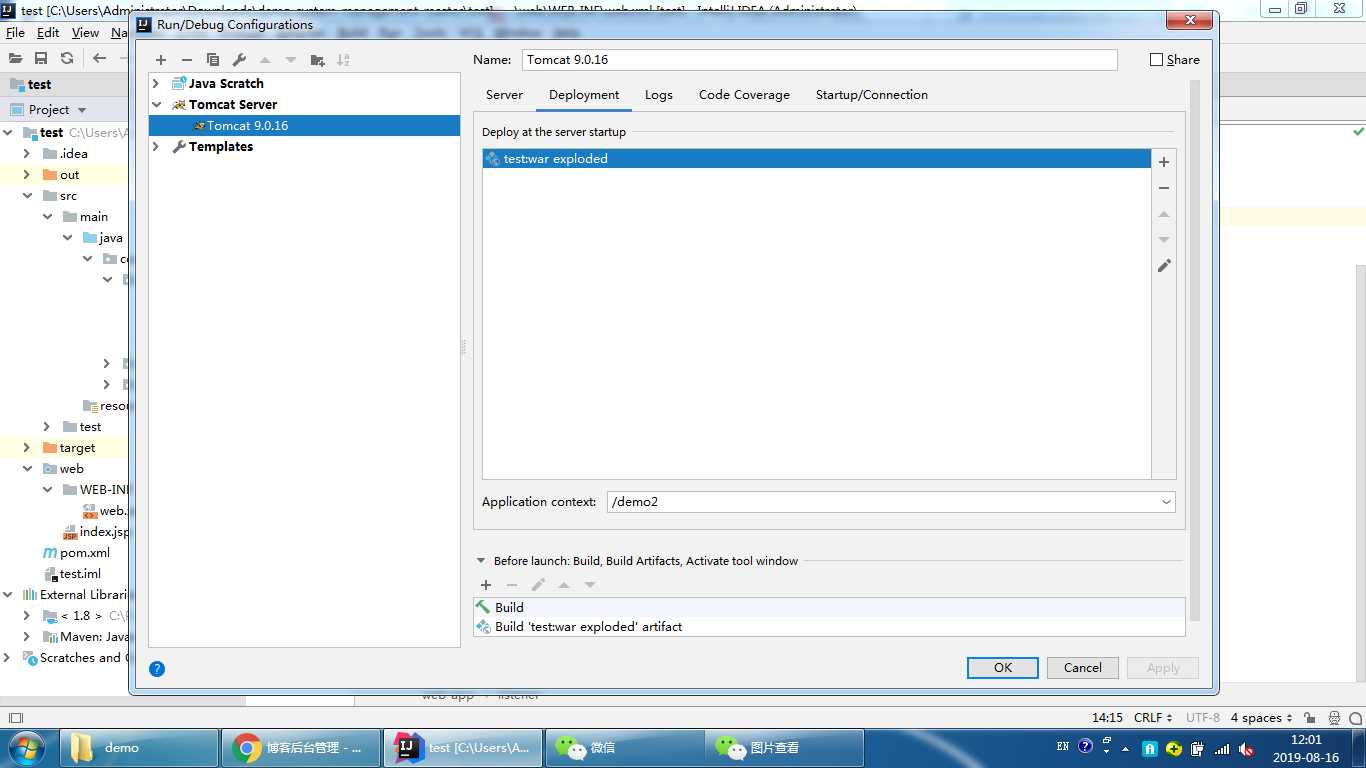Expand the Templates node

coord(156,147)
